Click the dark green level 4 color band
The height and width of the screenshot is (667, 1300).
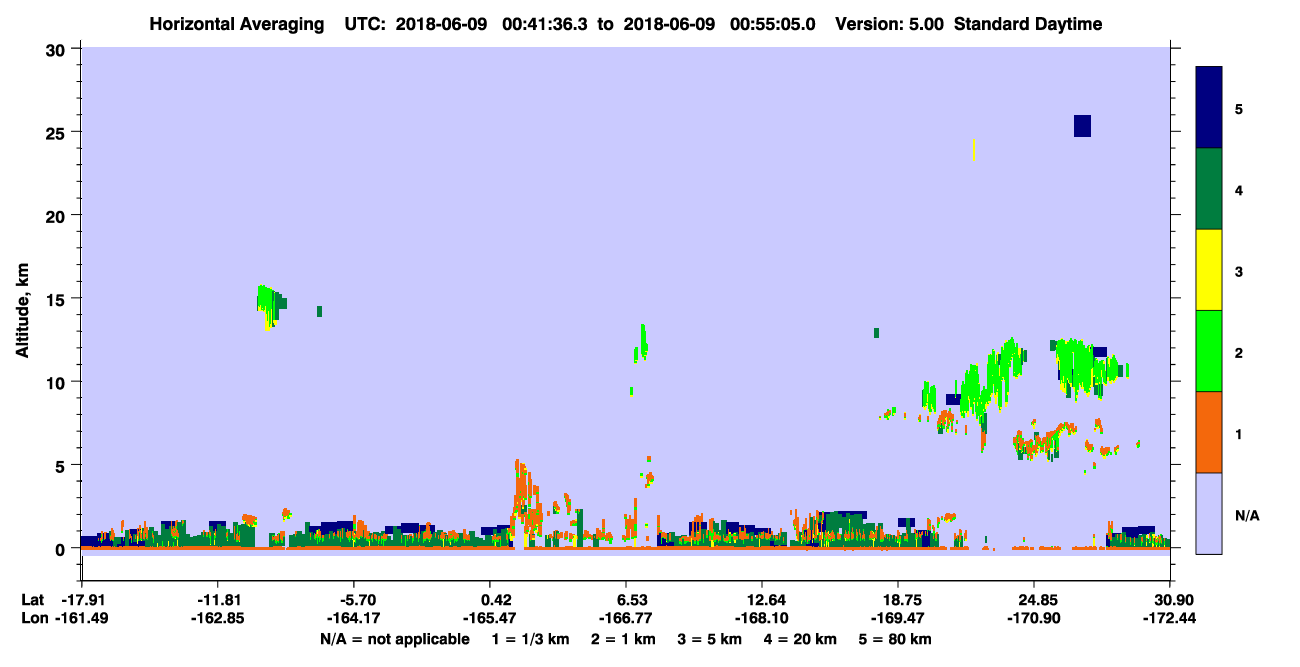point(1209,189)
